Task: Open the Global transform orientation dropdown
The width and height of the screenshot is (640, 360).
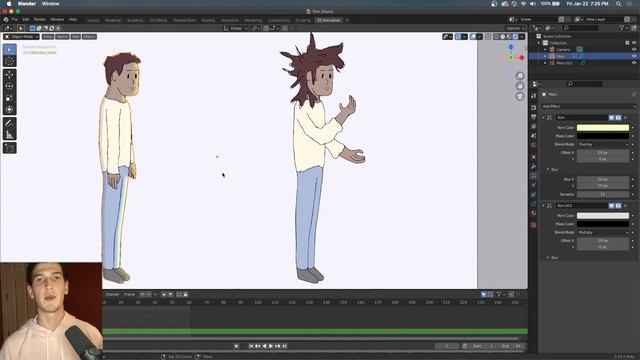Action: point(236,28)
